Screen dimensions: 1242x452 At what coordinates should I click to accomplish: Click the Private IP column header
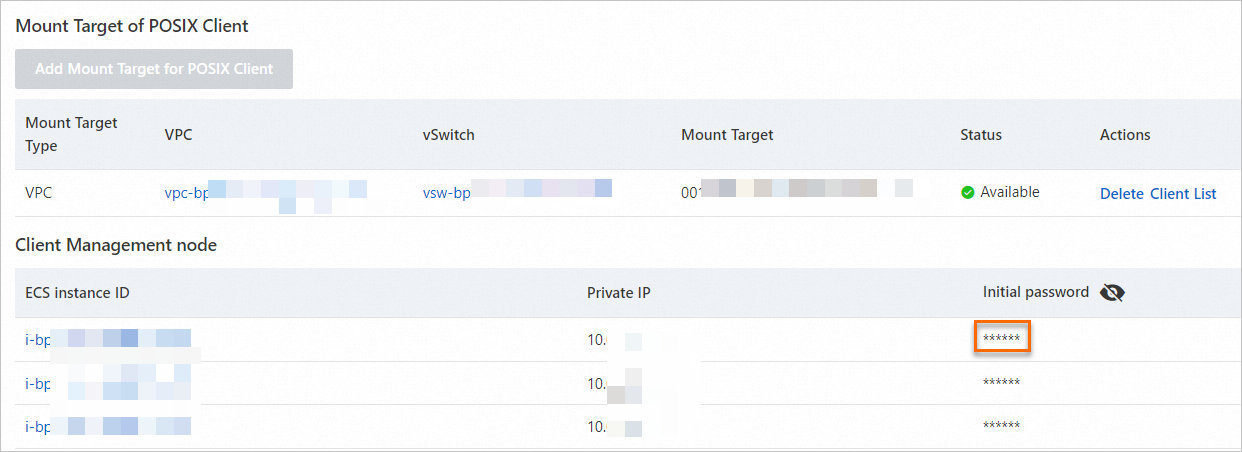(x=620, y=293)
